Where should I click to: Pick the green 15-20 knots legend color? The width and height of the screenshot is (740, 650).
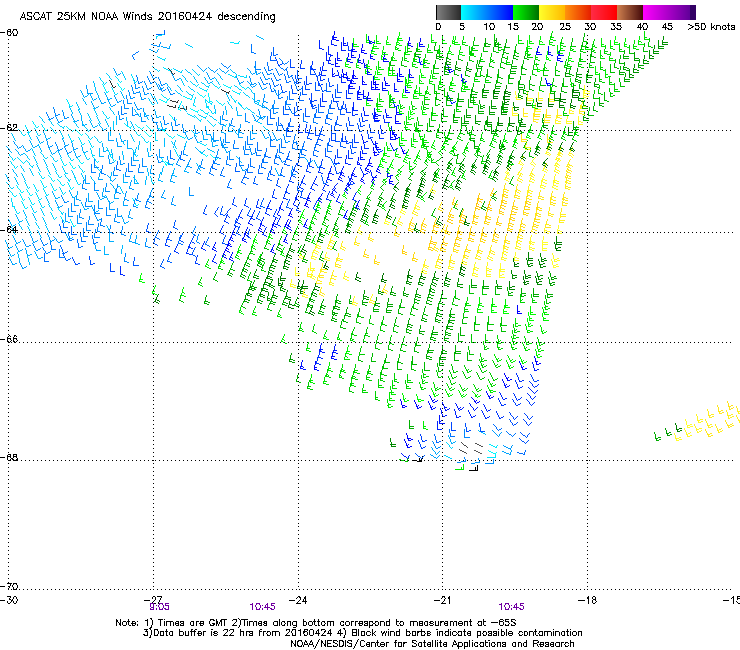(526, 12)
